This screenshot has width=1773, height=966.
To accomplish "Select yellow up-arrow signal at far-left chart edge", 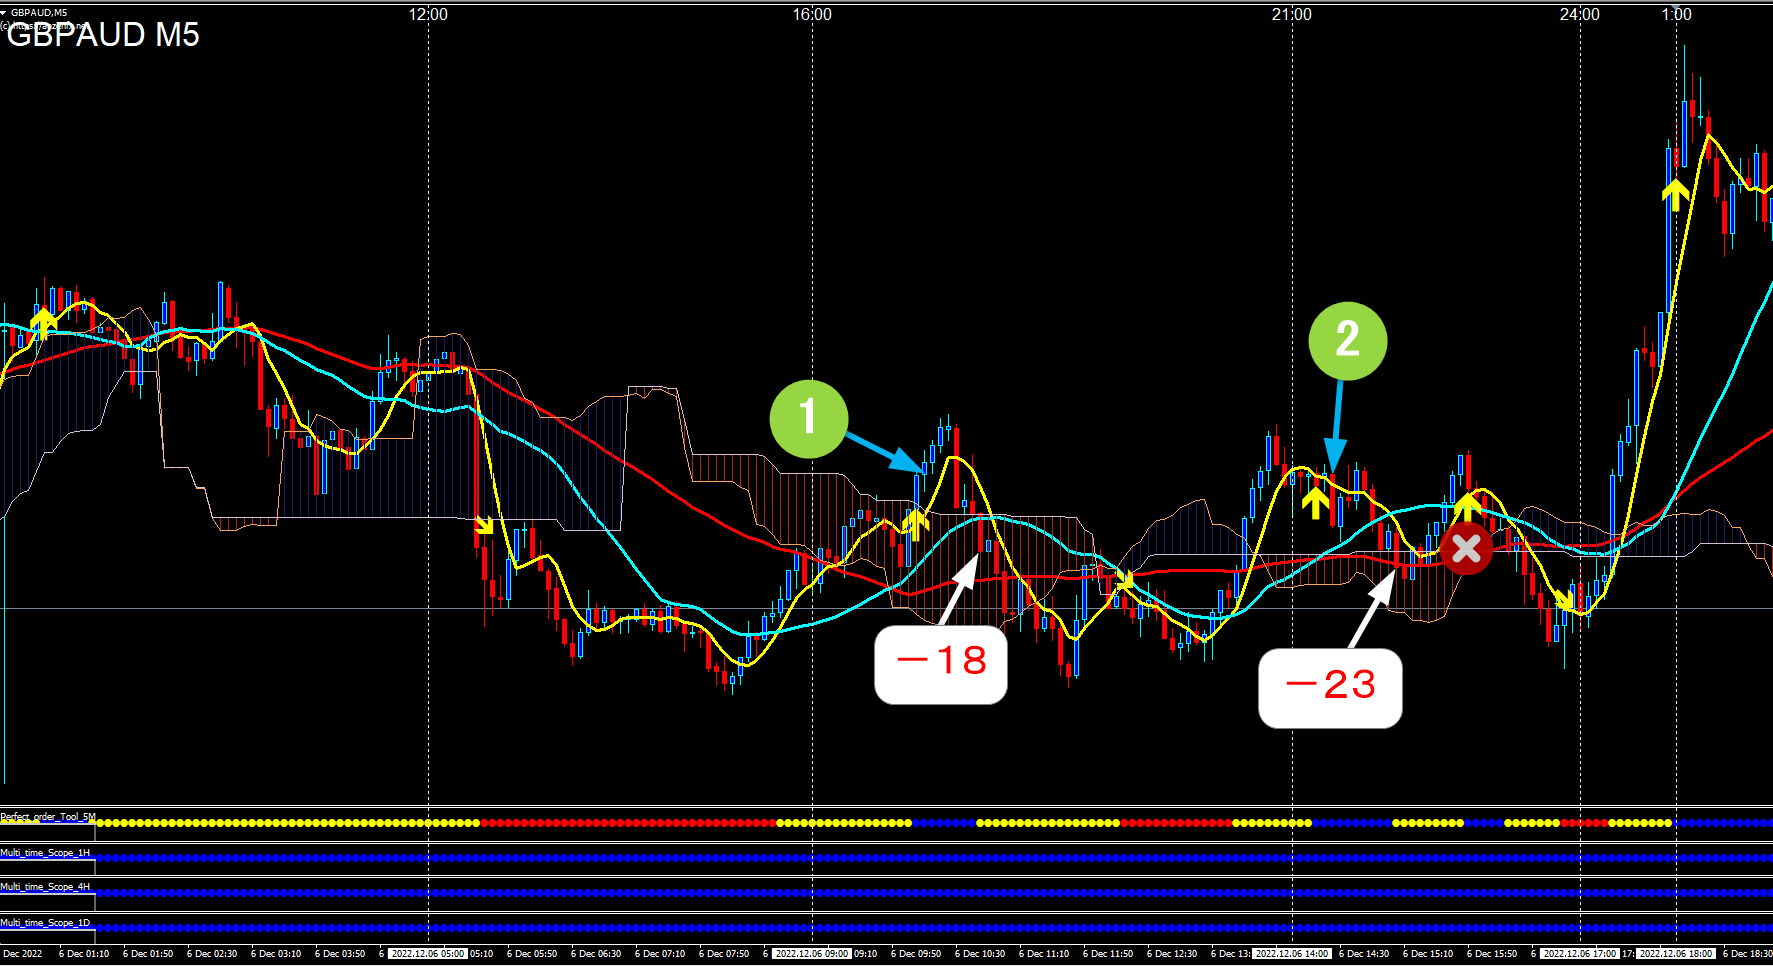I will tap(43, 324).
